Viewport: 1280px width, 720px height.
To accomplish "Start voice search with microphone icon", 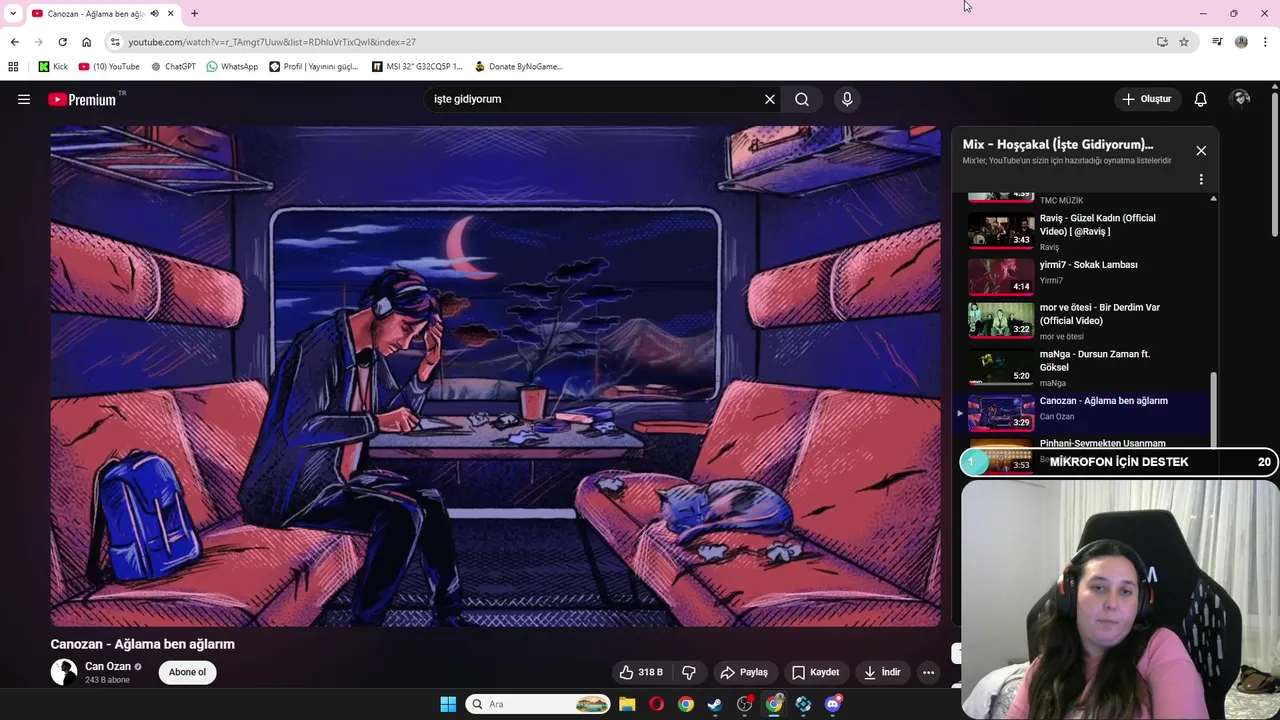I will coord(847,99).
